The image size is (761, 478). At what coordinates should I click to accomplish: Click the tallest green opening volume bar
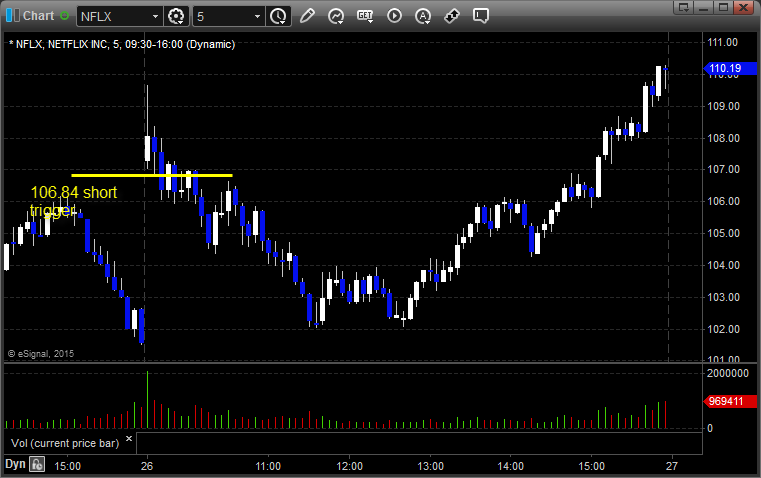pos(148,400)
